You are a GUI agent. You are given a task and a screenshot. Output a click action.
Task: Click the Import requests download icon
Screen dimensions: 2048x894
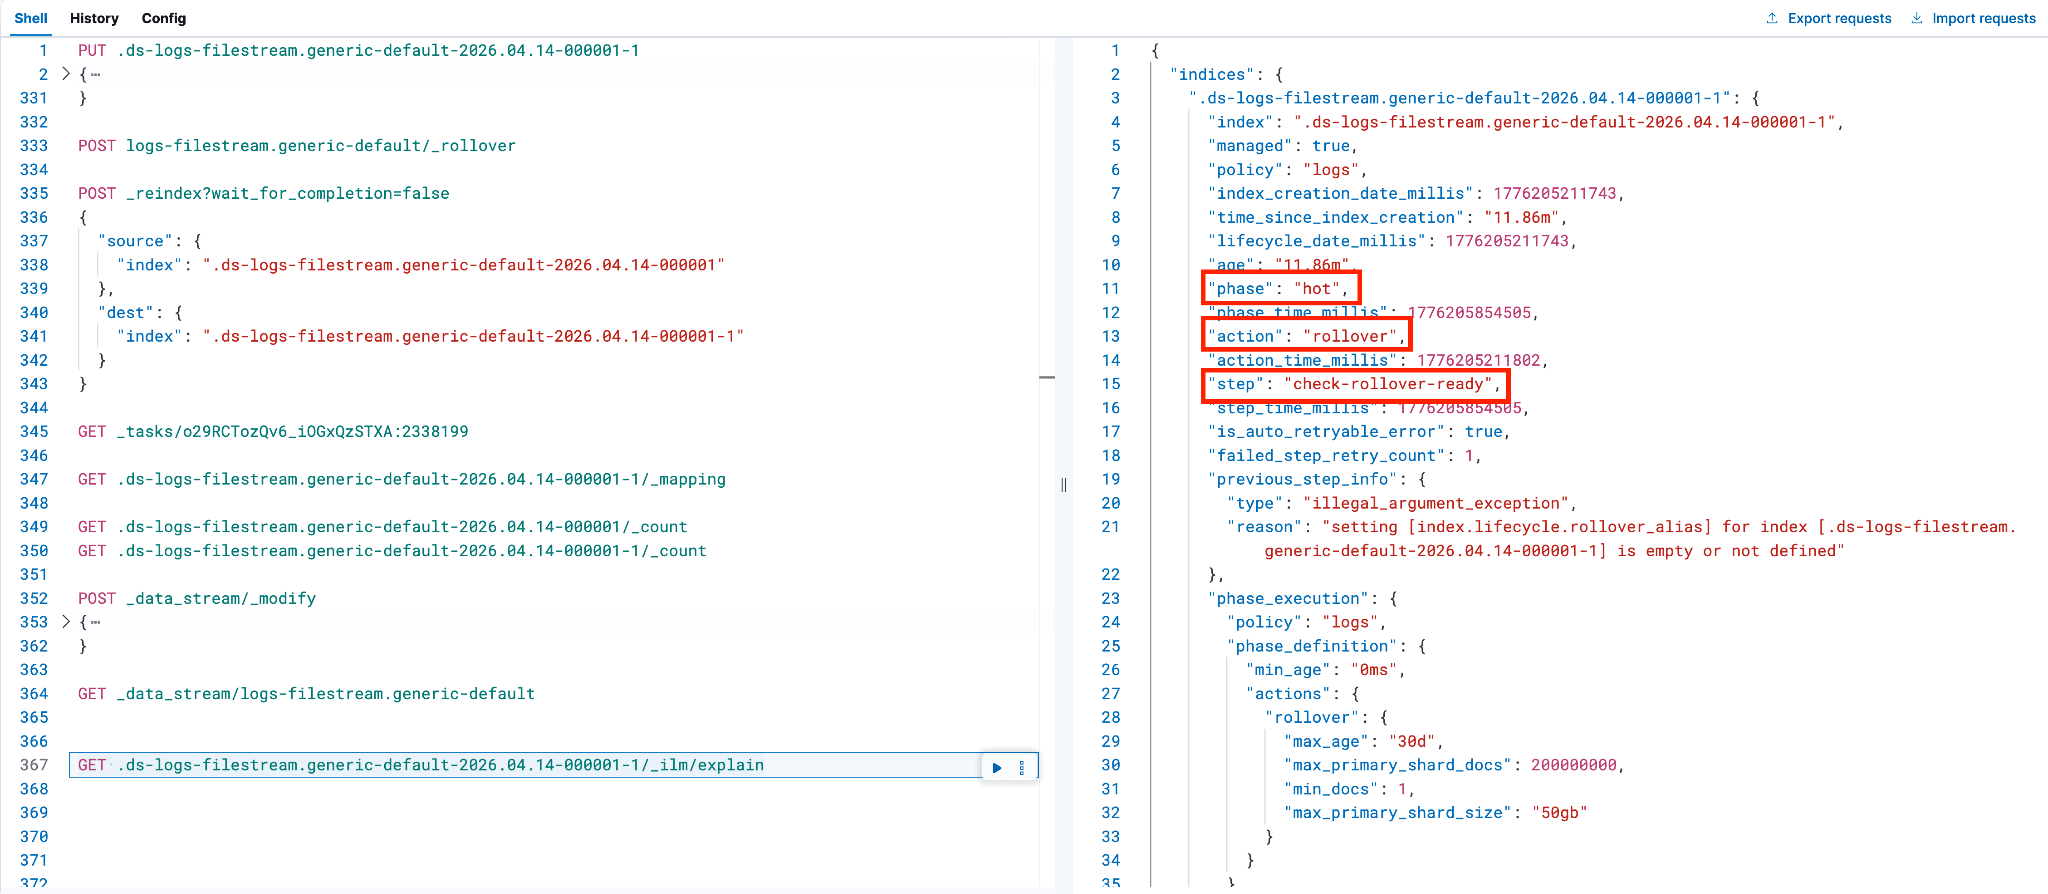pos(1917,18)
